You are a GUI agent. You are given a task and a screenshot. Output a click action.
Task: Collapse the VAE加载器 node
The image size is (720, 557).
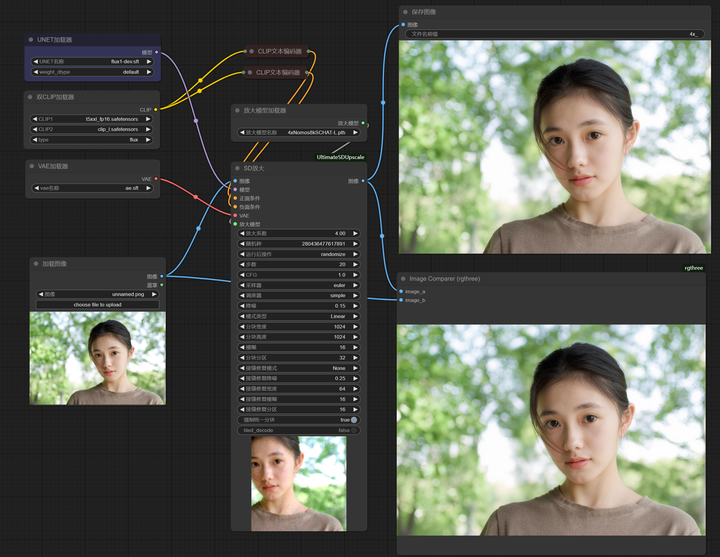point(30,166)
